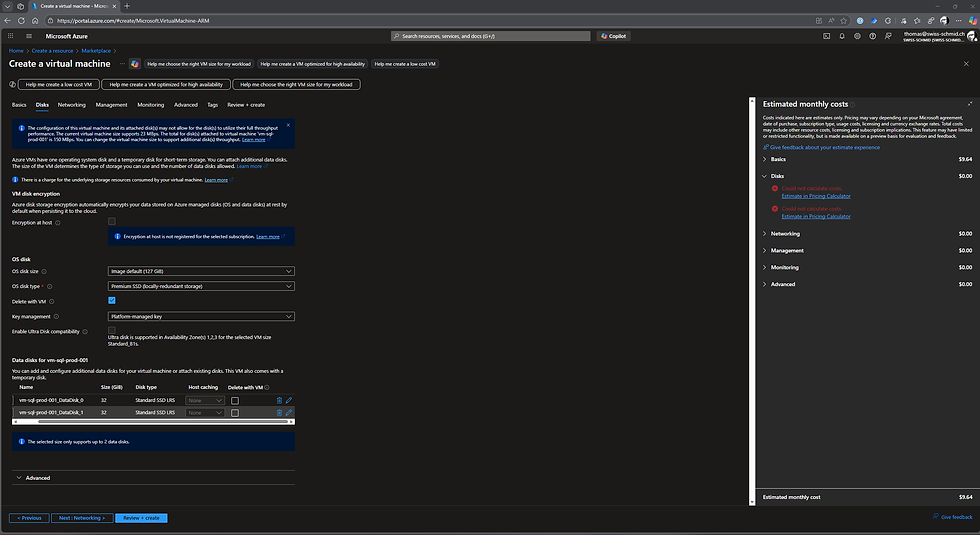Close the Create a virtual machine blade
Screen dimensions: 980x535
point(966,64)
